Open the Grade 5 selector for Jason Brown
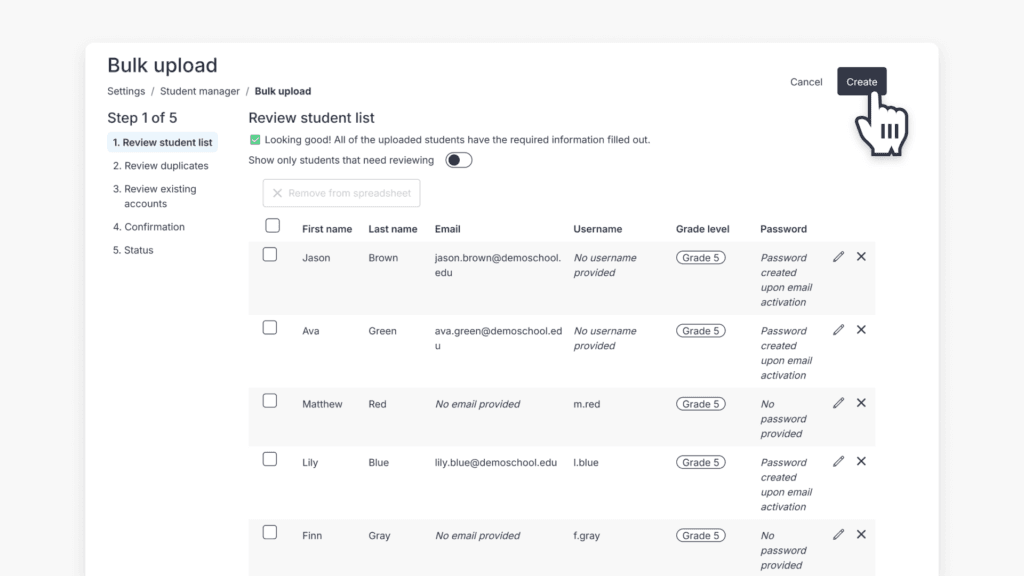Image resolution: width=1024 pixels, height=576 pixels. (x=701, y=257)
